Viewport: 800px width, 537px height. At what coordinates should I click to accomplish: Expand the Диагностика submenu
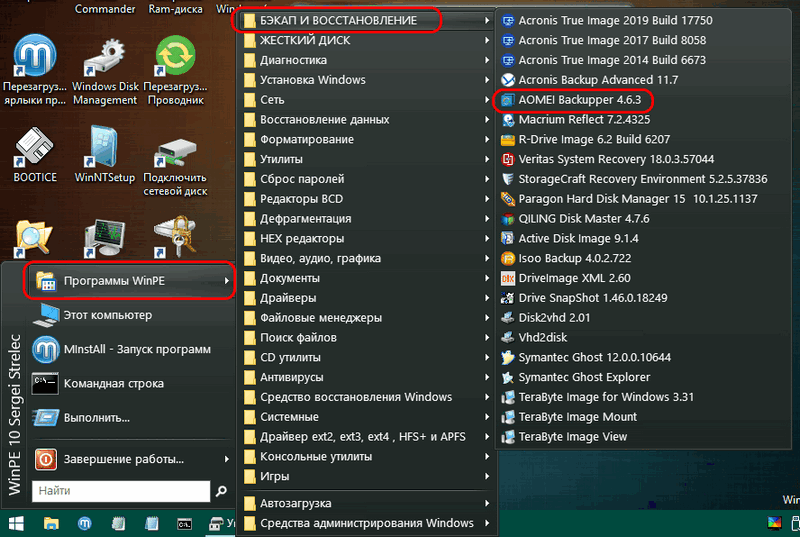pos(366,60)
